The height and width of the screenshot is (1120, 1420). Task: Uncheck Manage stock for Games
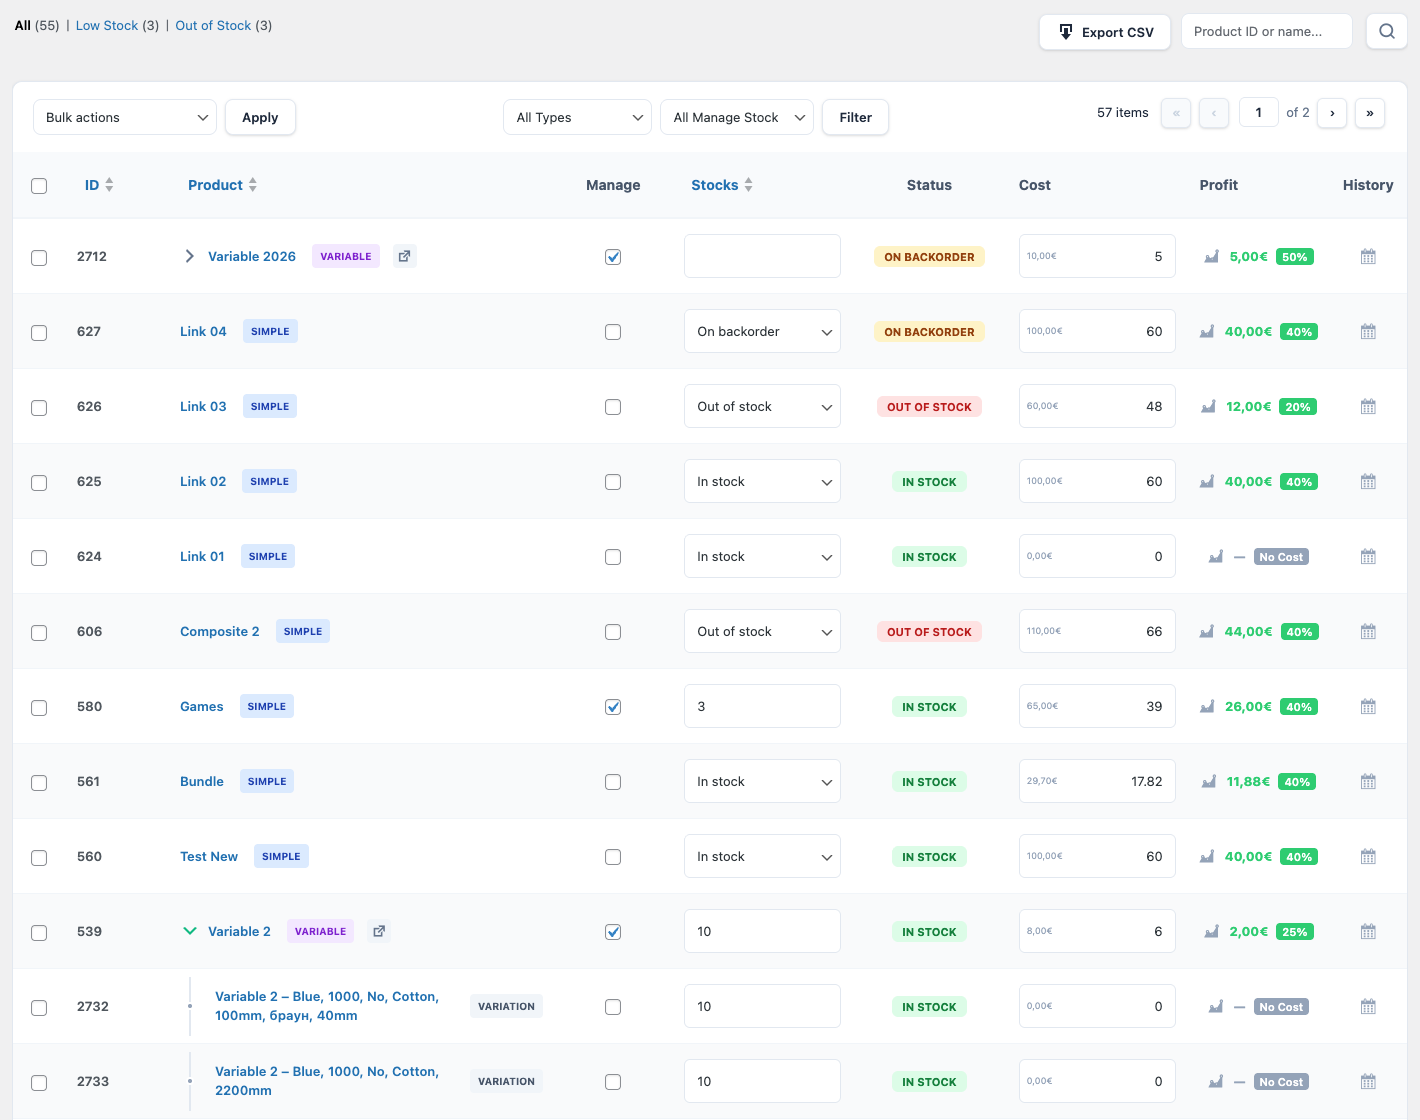tap(613, 707)
